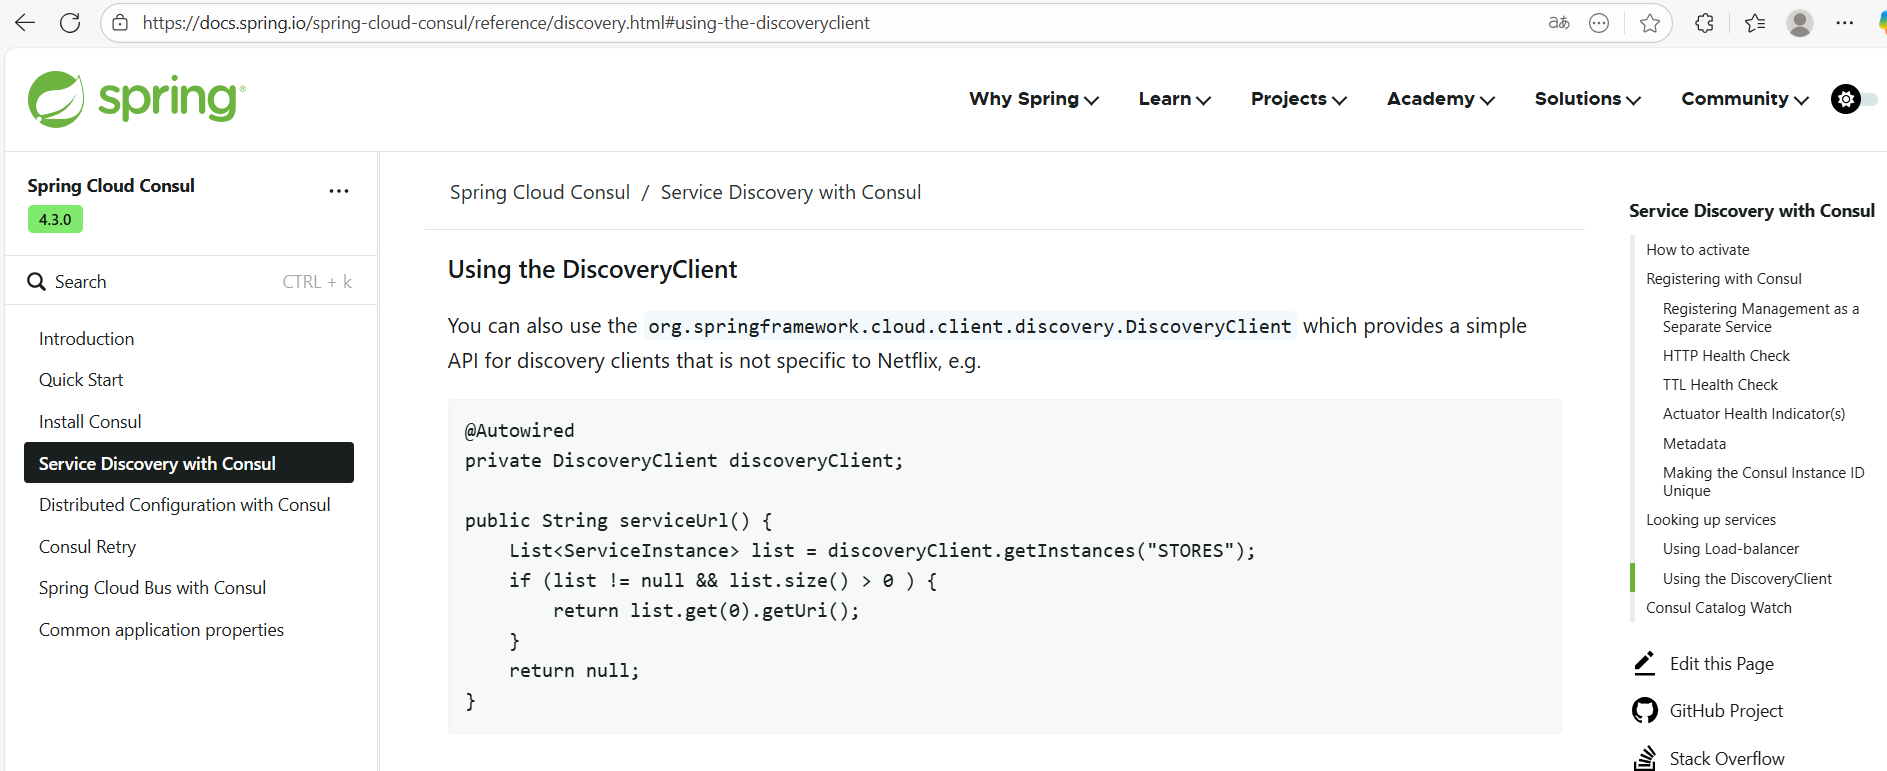The image size is (1887, 771).
Task: Expand the Solutions dropdown
Action: click(1588, 99)
